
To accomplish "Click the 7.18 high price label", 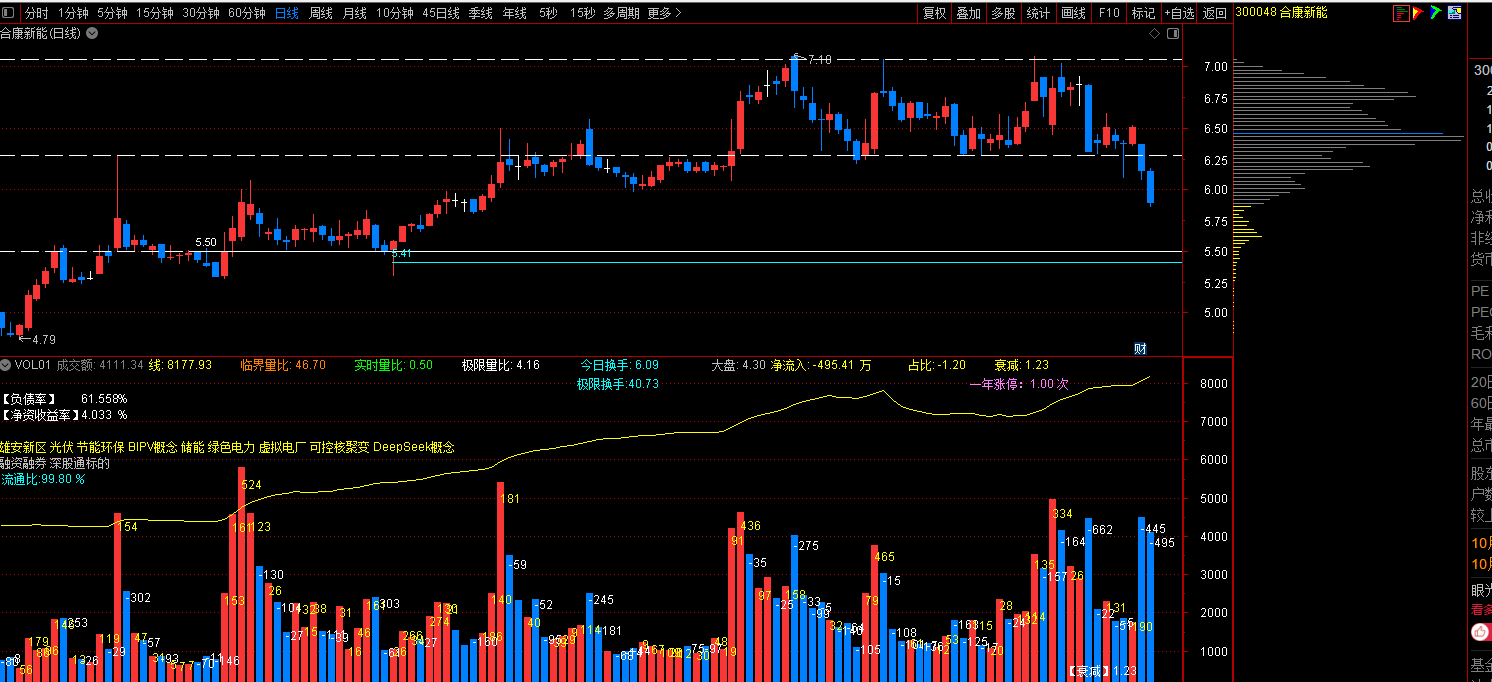I will click(x=819, y=59).
